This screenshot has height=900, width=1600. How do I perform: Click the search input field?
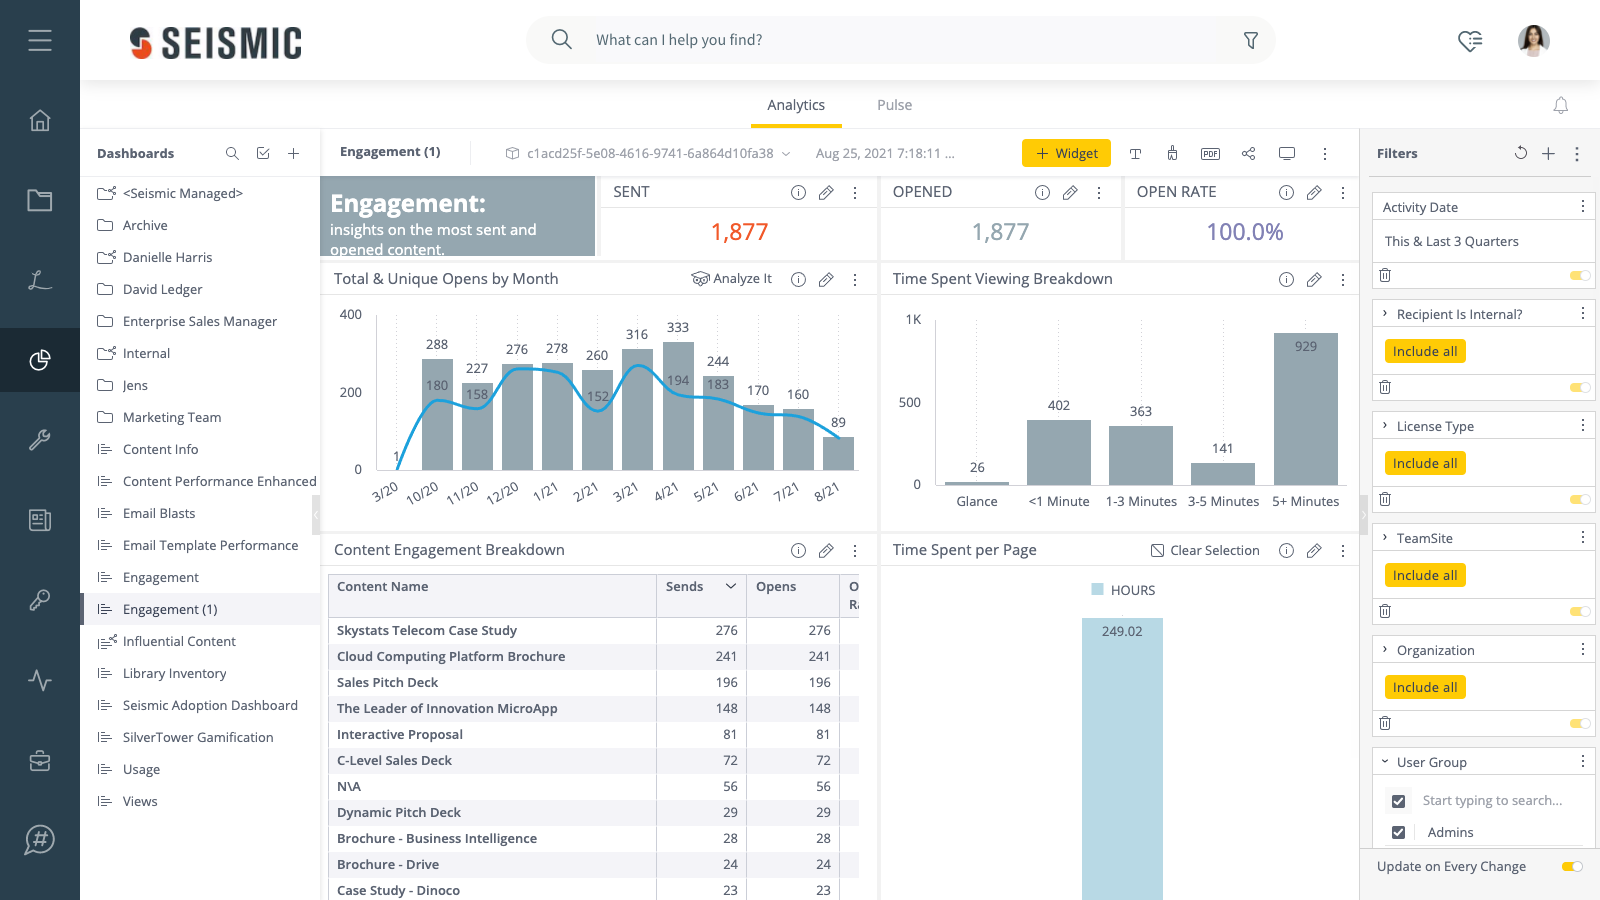(x=900, y=40)
